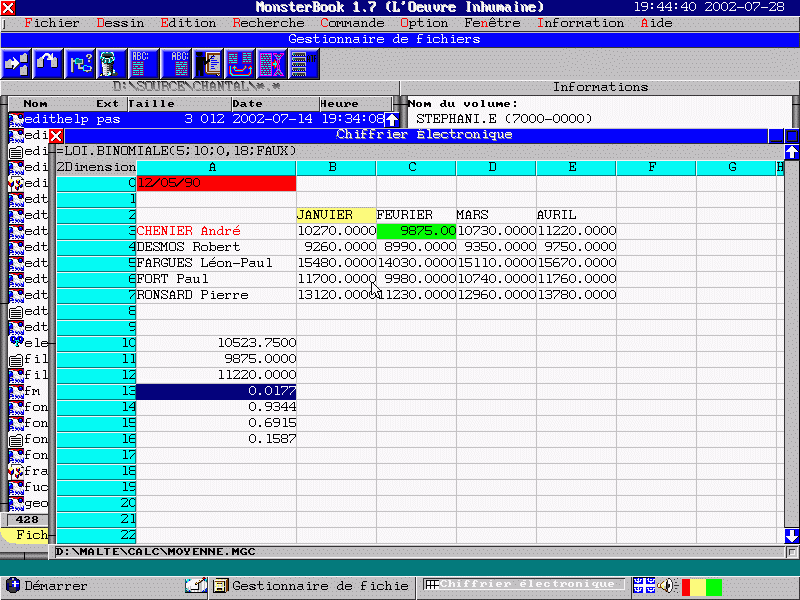Sort file list by Taille column
800x600 pixels.
coord(152,104)
